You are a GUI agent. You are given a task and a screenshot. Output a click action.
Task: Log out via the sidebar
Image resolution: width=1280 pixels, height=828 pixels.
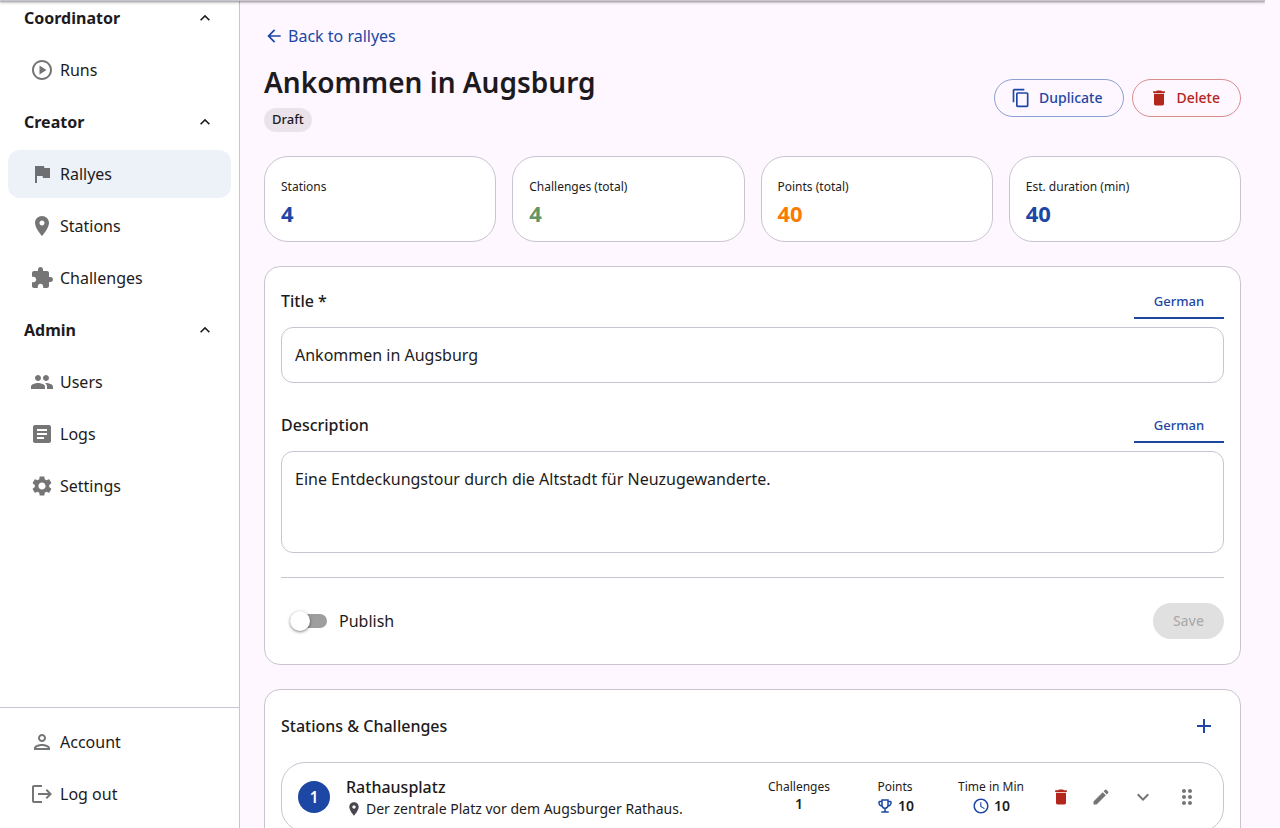pyautogui.click(x=119, y=794)
